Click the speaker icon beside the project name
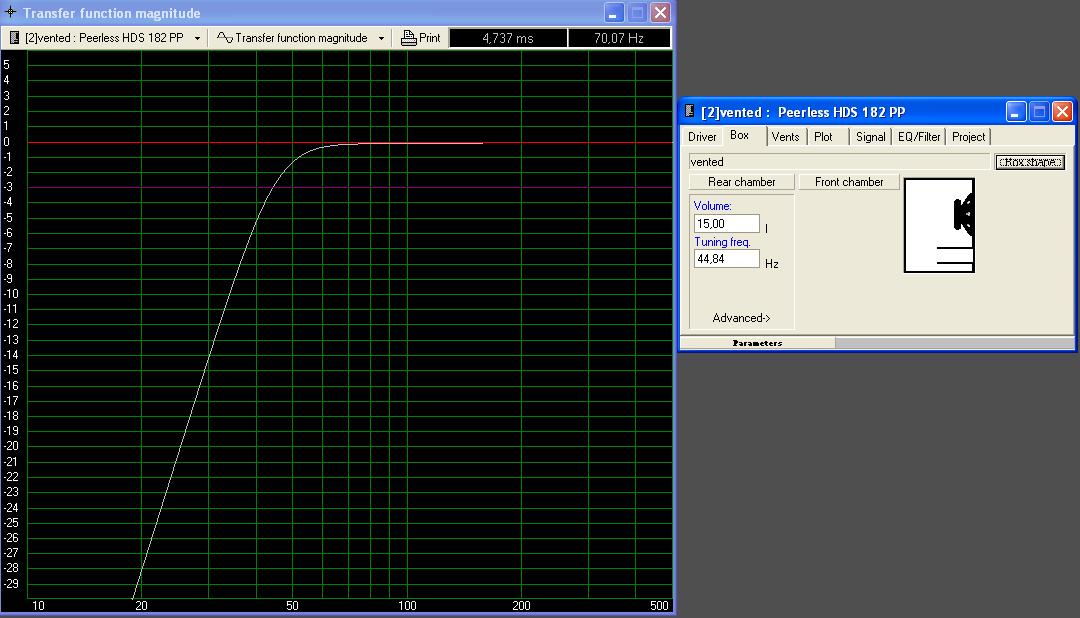 click(x=14, y=38)
